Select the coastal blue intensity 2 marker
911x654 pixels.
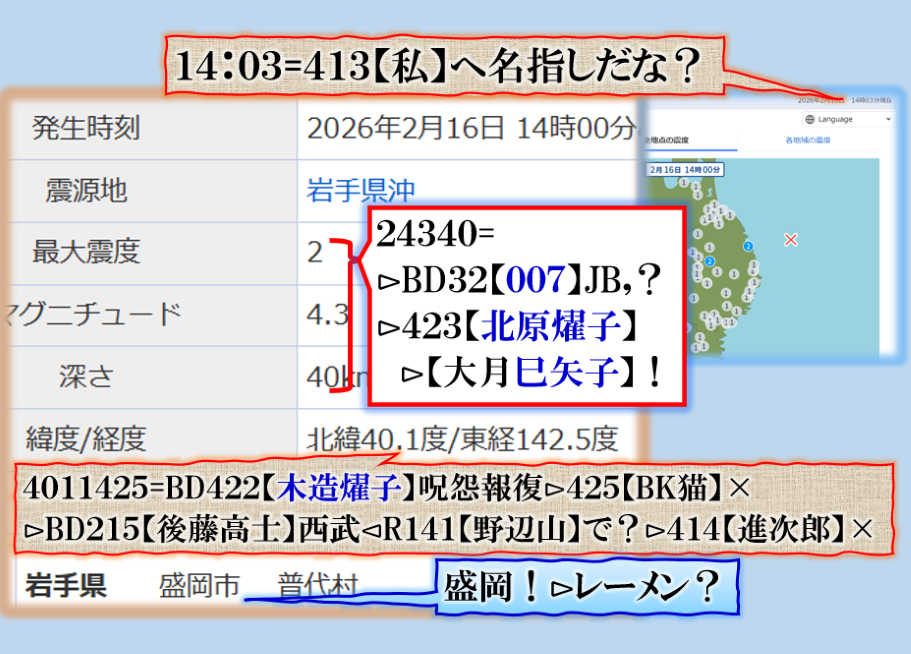(747, 245)
